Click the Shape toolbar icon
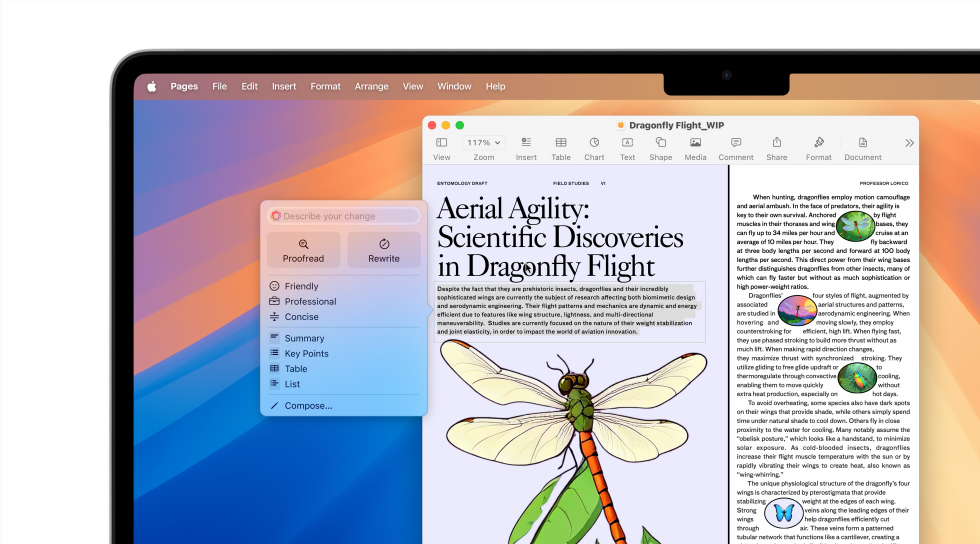 click(x=661, y=143)
